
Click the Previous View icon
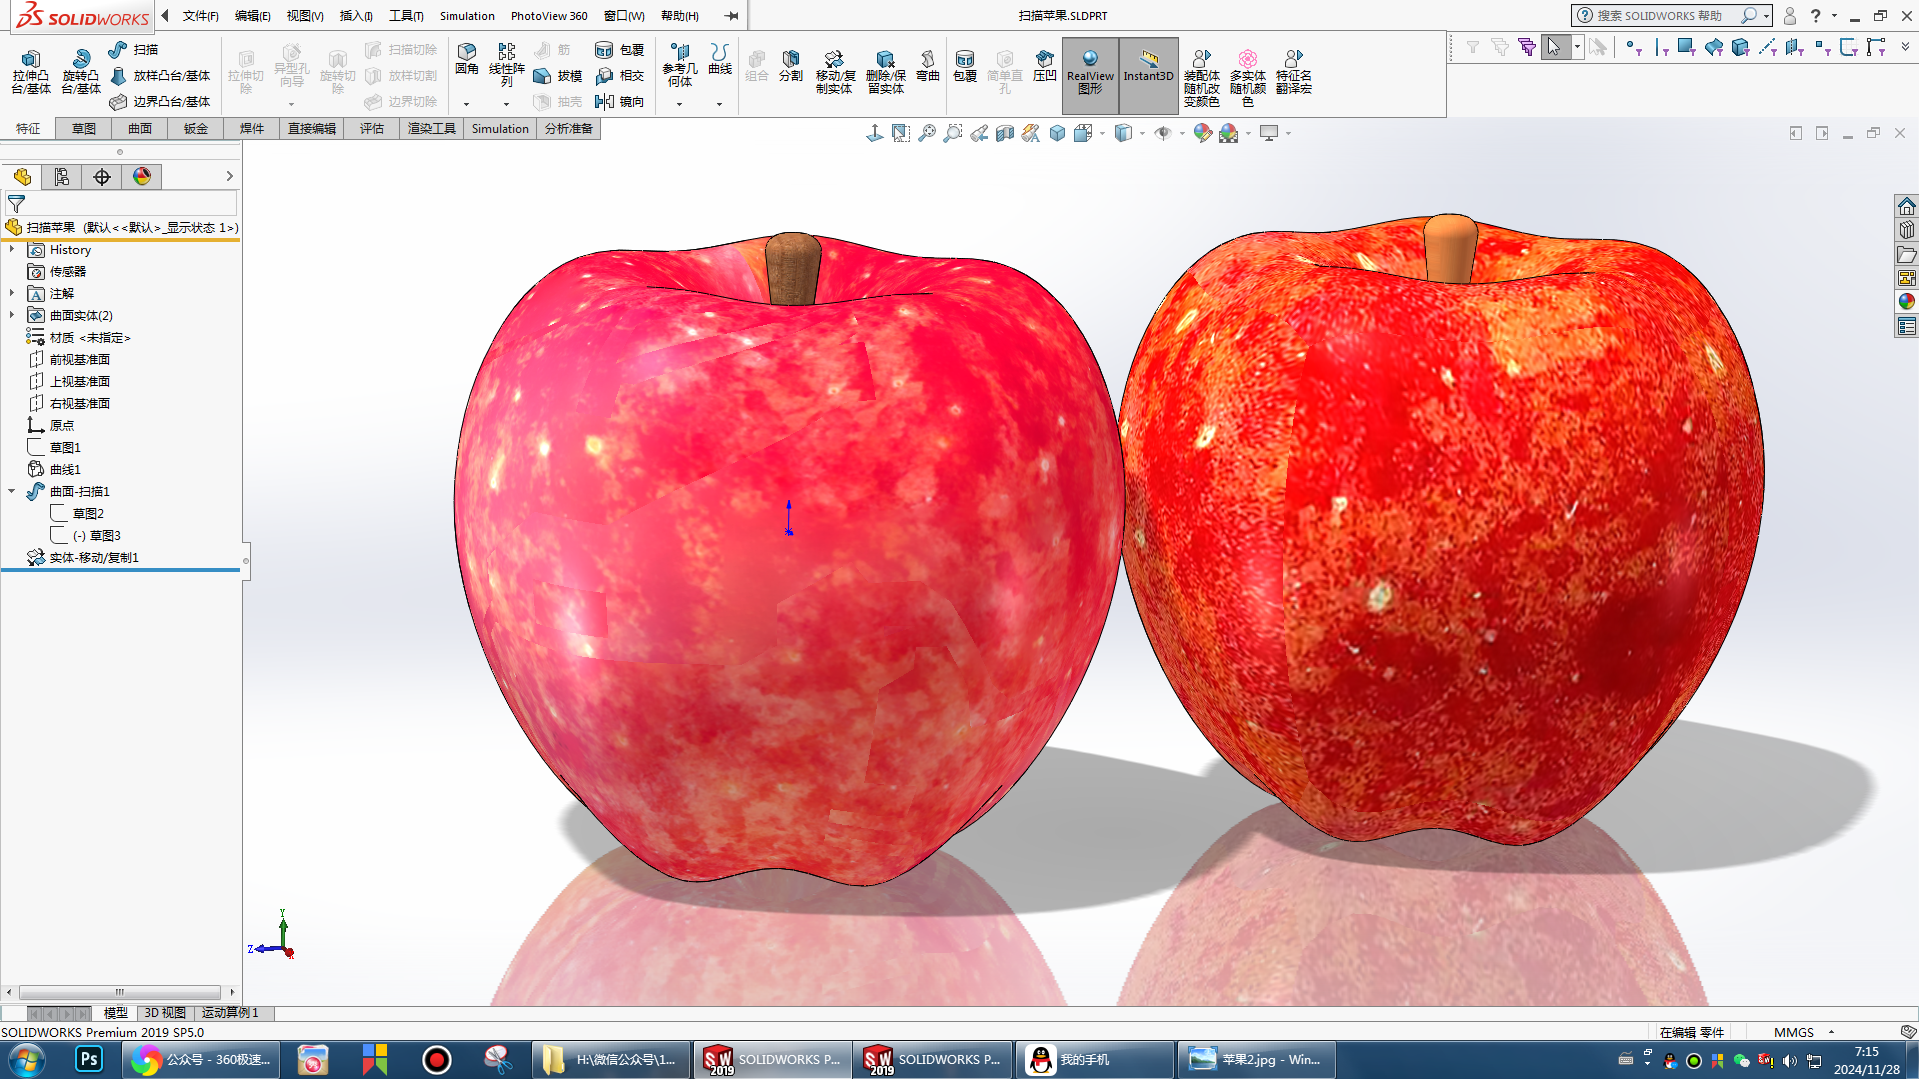click(979, 133)
